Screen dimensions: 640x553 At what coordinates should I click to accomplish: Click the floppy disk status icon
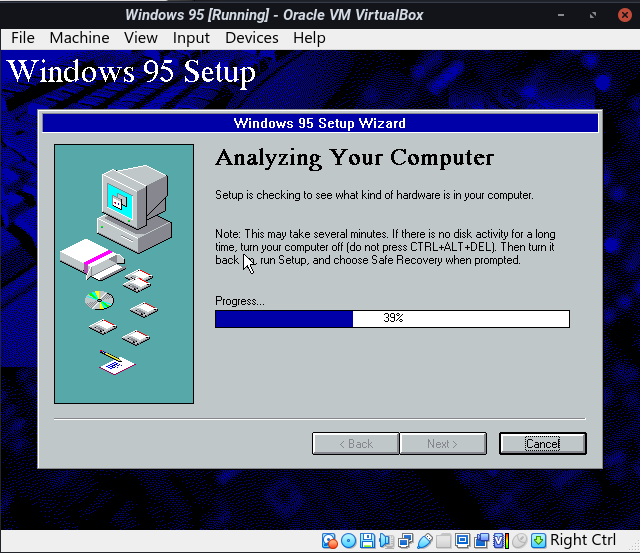click(368, 541)
